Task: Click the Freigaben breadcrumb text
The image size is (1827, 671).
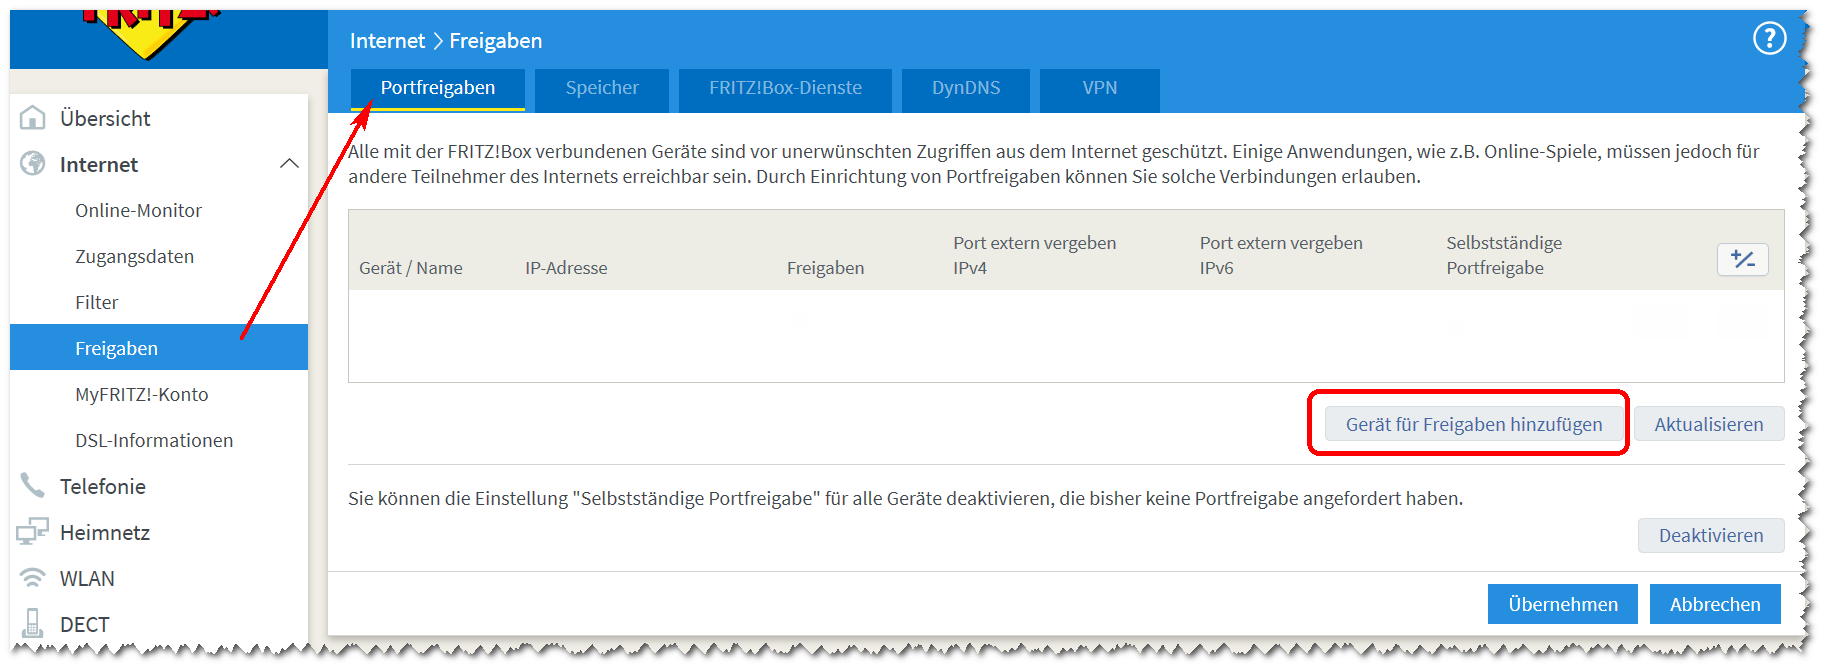Action: point(496,41)
